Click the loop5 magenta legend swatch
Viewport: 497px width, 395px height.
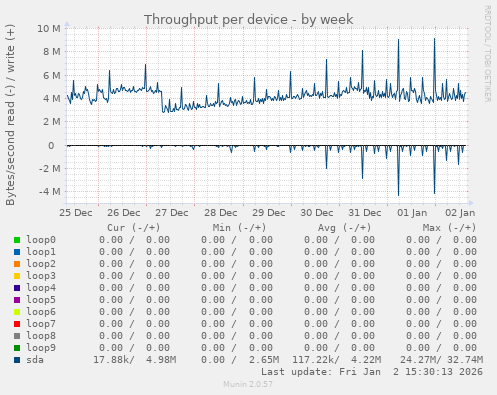tap(17, 300)
